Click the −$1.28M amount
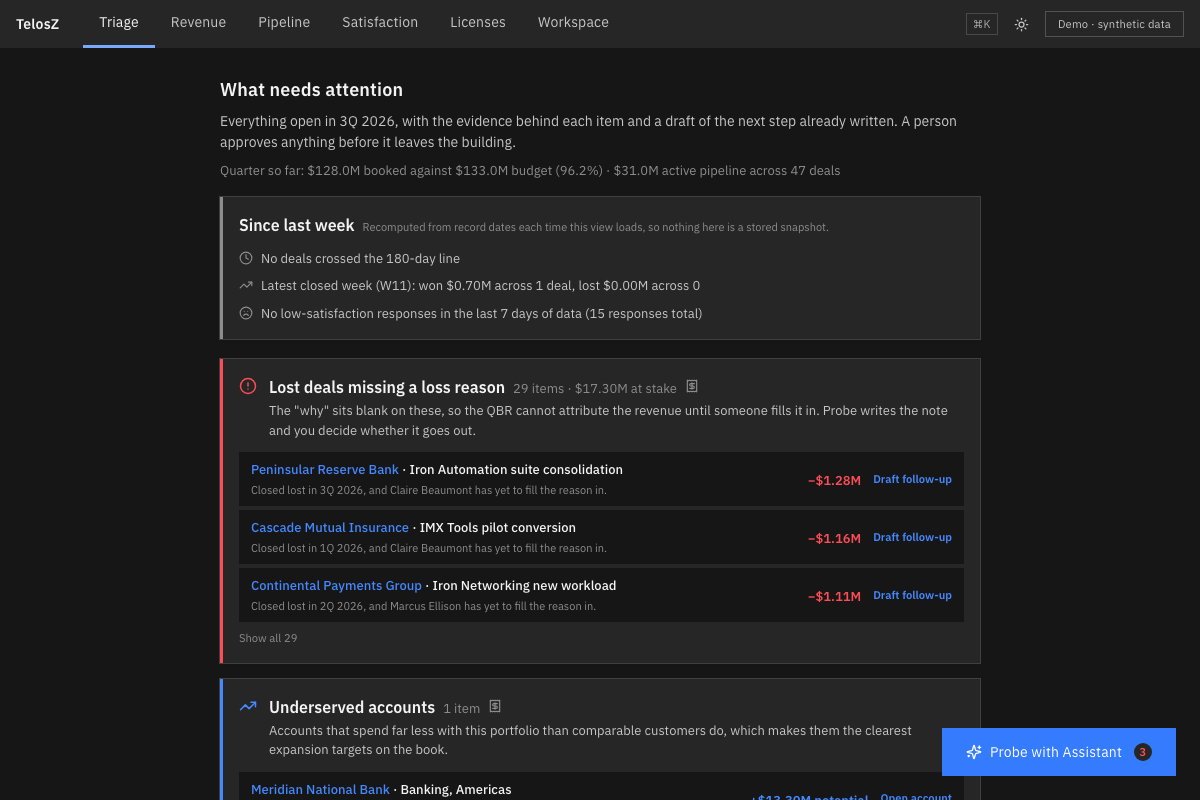The width and height of the screenshot is (1200, 800). click(x=834, y=480)
